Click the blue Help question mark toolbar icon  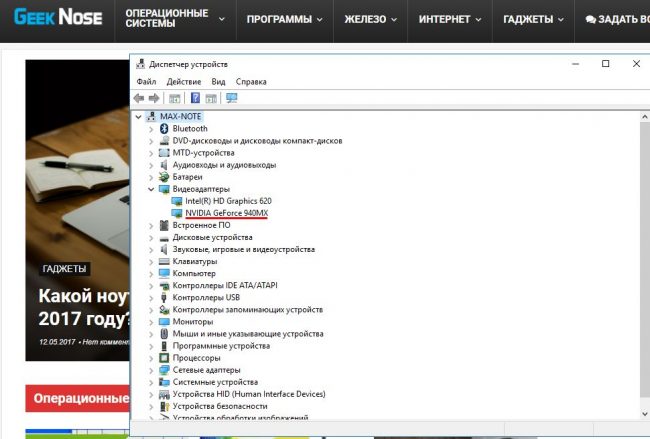coord(195,98)
